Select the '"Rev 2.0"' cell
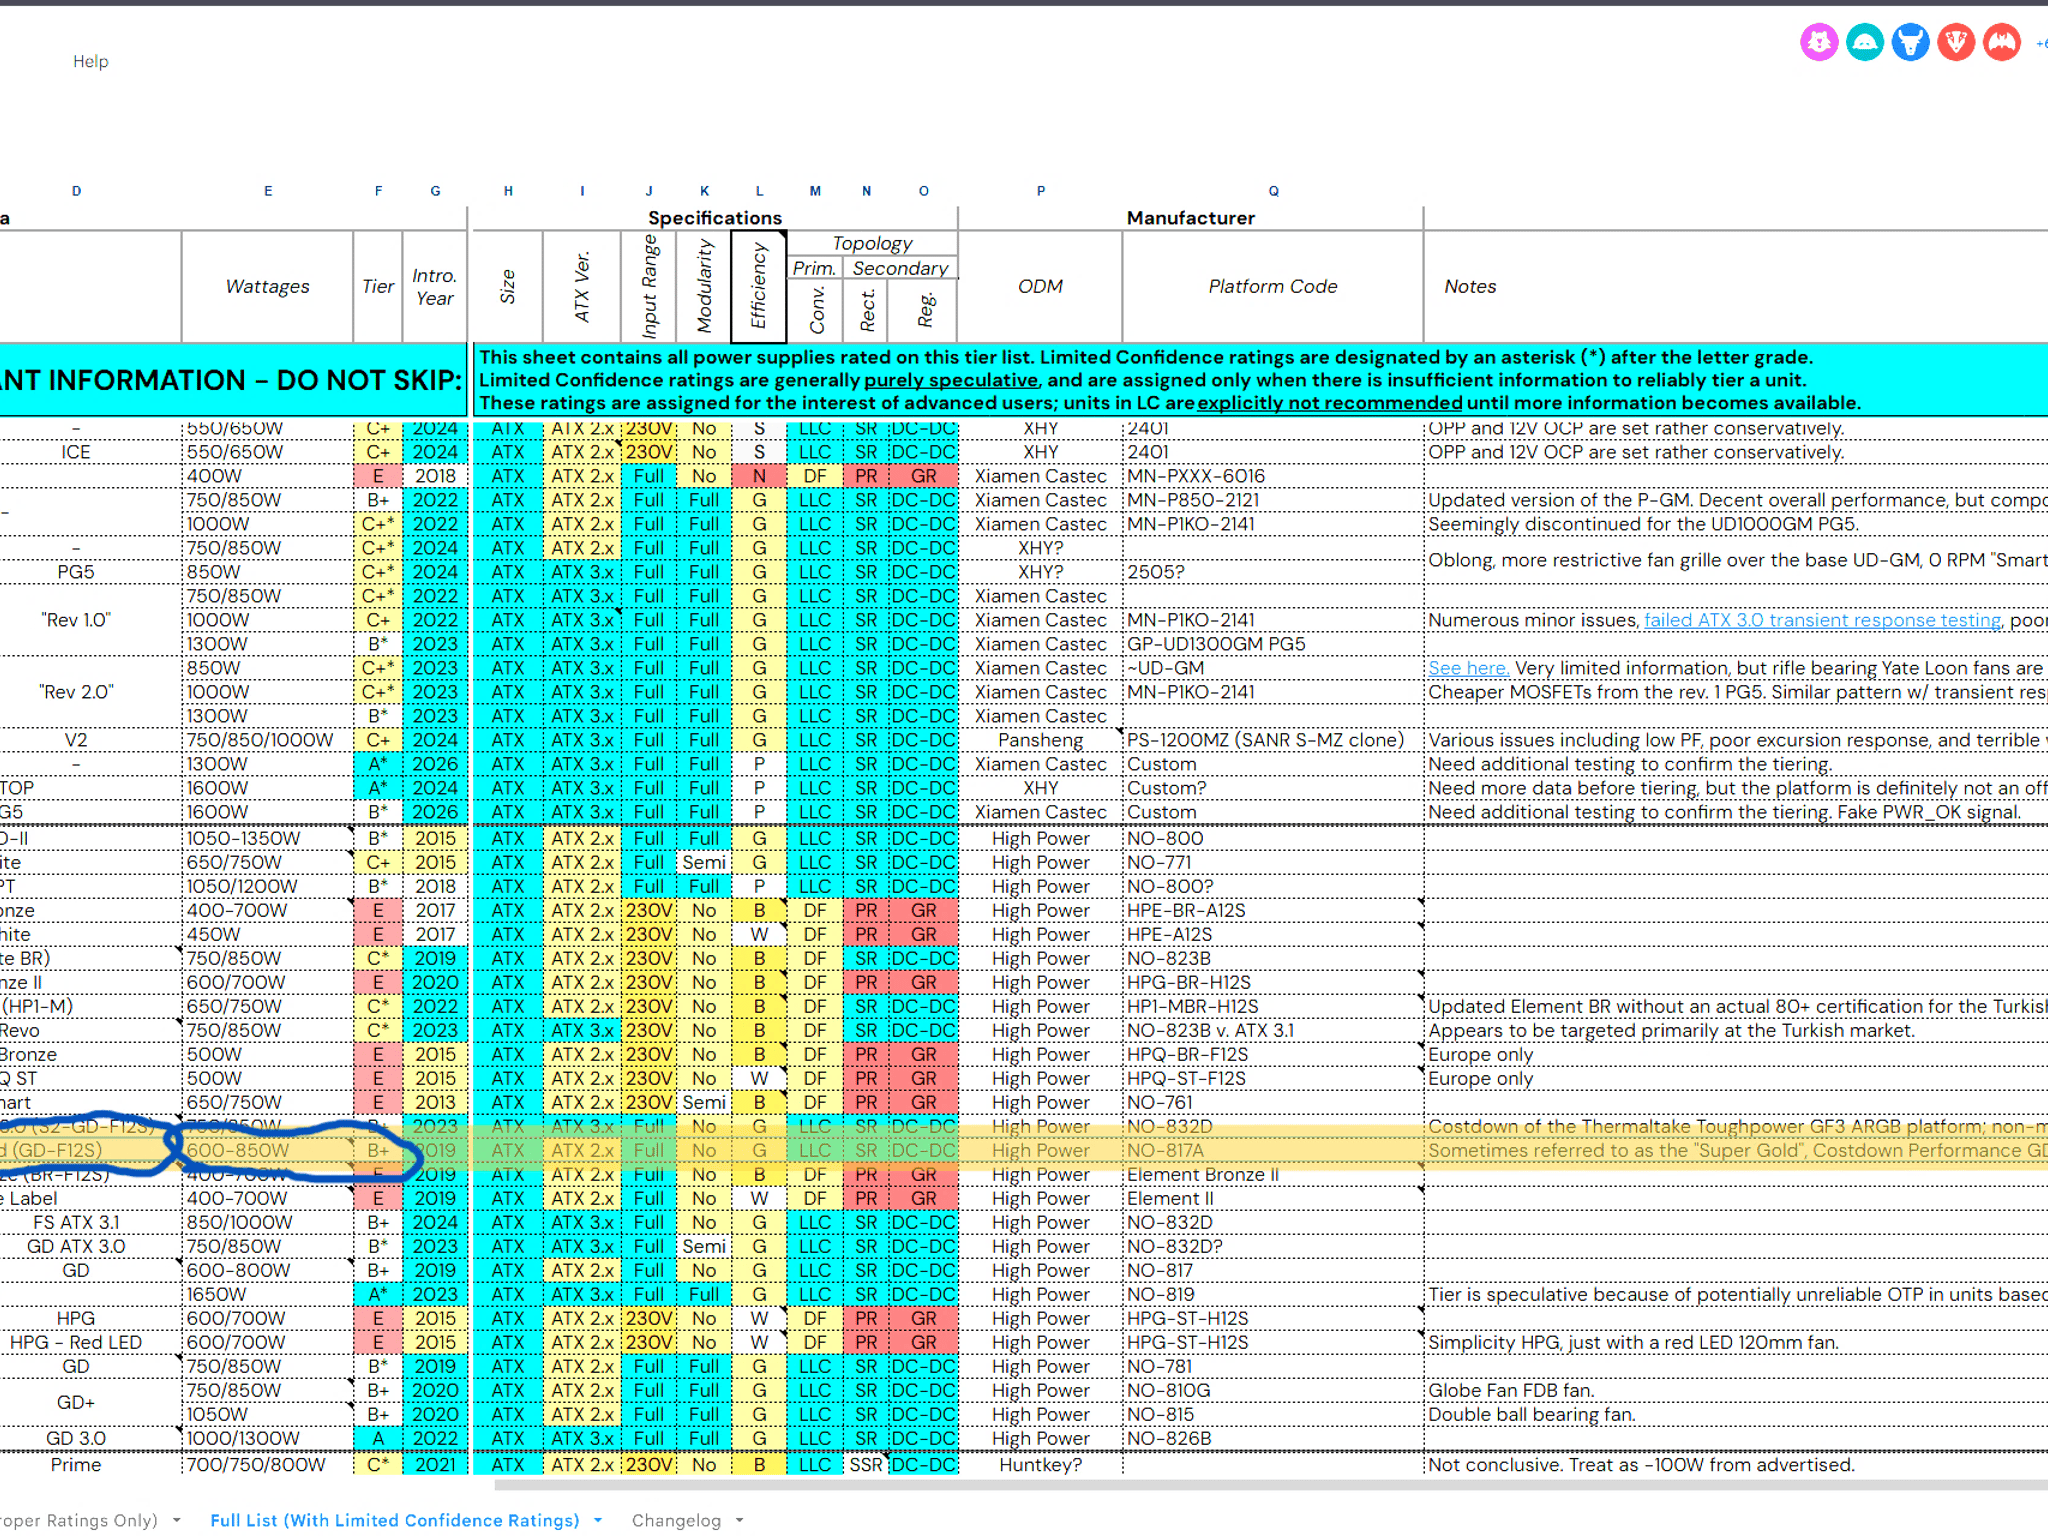The image size is (2048, 1536). [77, 692]
